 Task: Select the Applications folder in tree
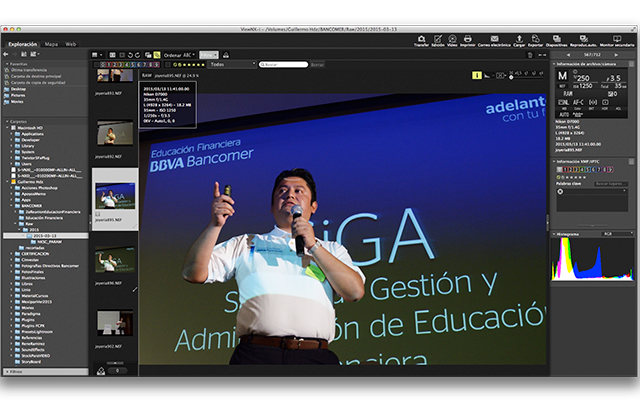(32, 134)
